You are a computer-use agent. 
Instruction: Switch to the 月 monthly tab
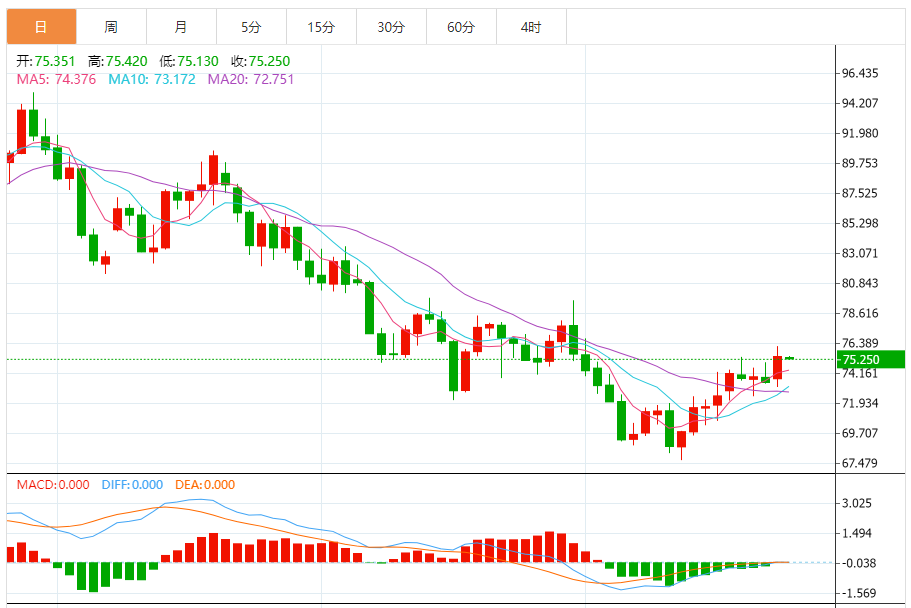click(181, 27)
